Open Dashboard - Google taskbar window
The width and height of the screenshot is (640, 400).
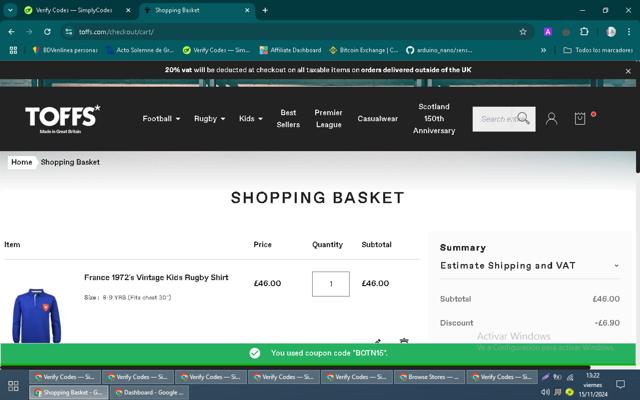click(x=149, y=392)
